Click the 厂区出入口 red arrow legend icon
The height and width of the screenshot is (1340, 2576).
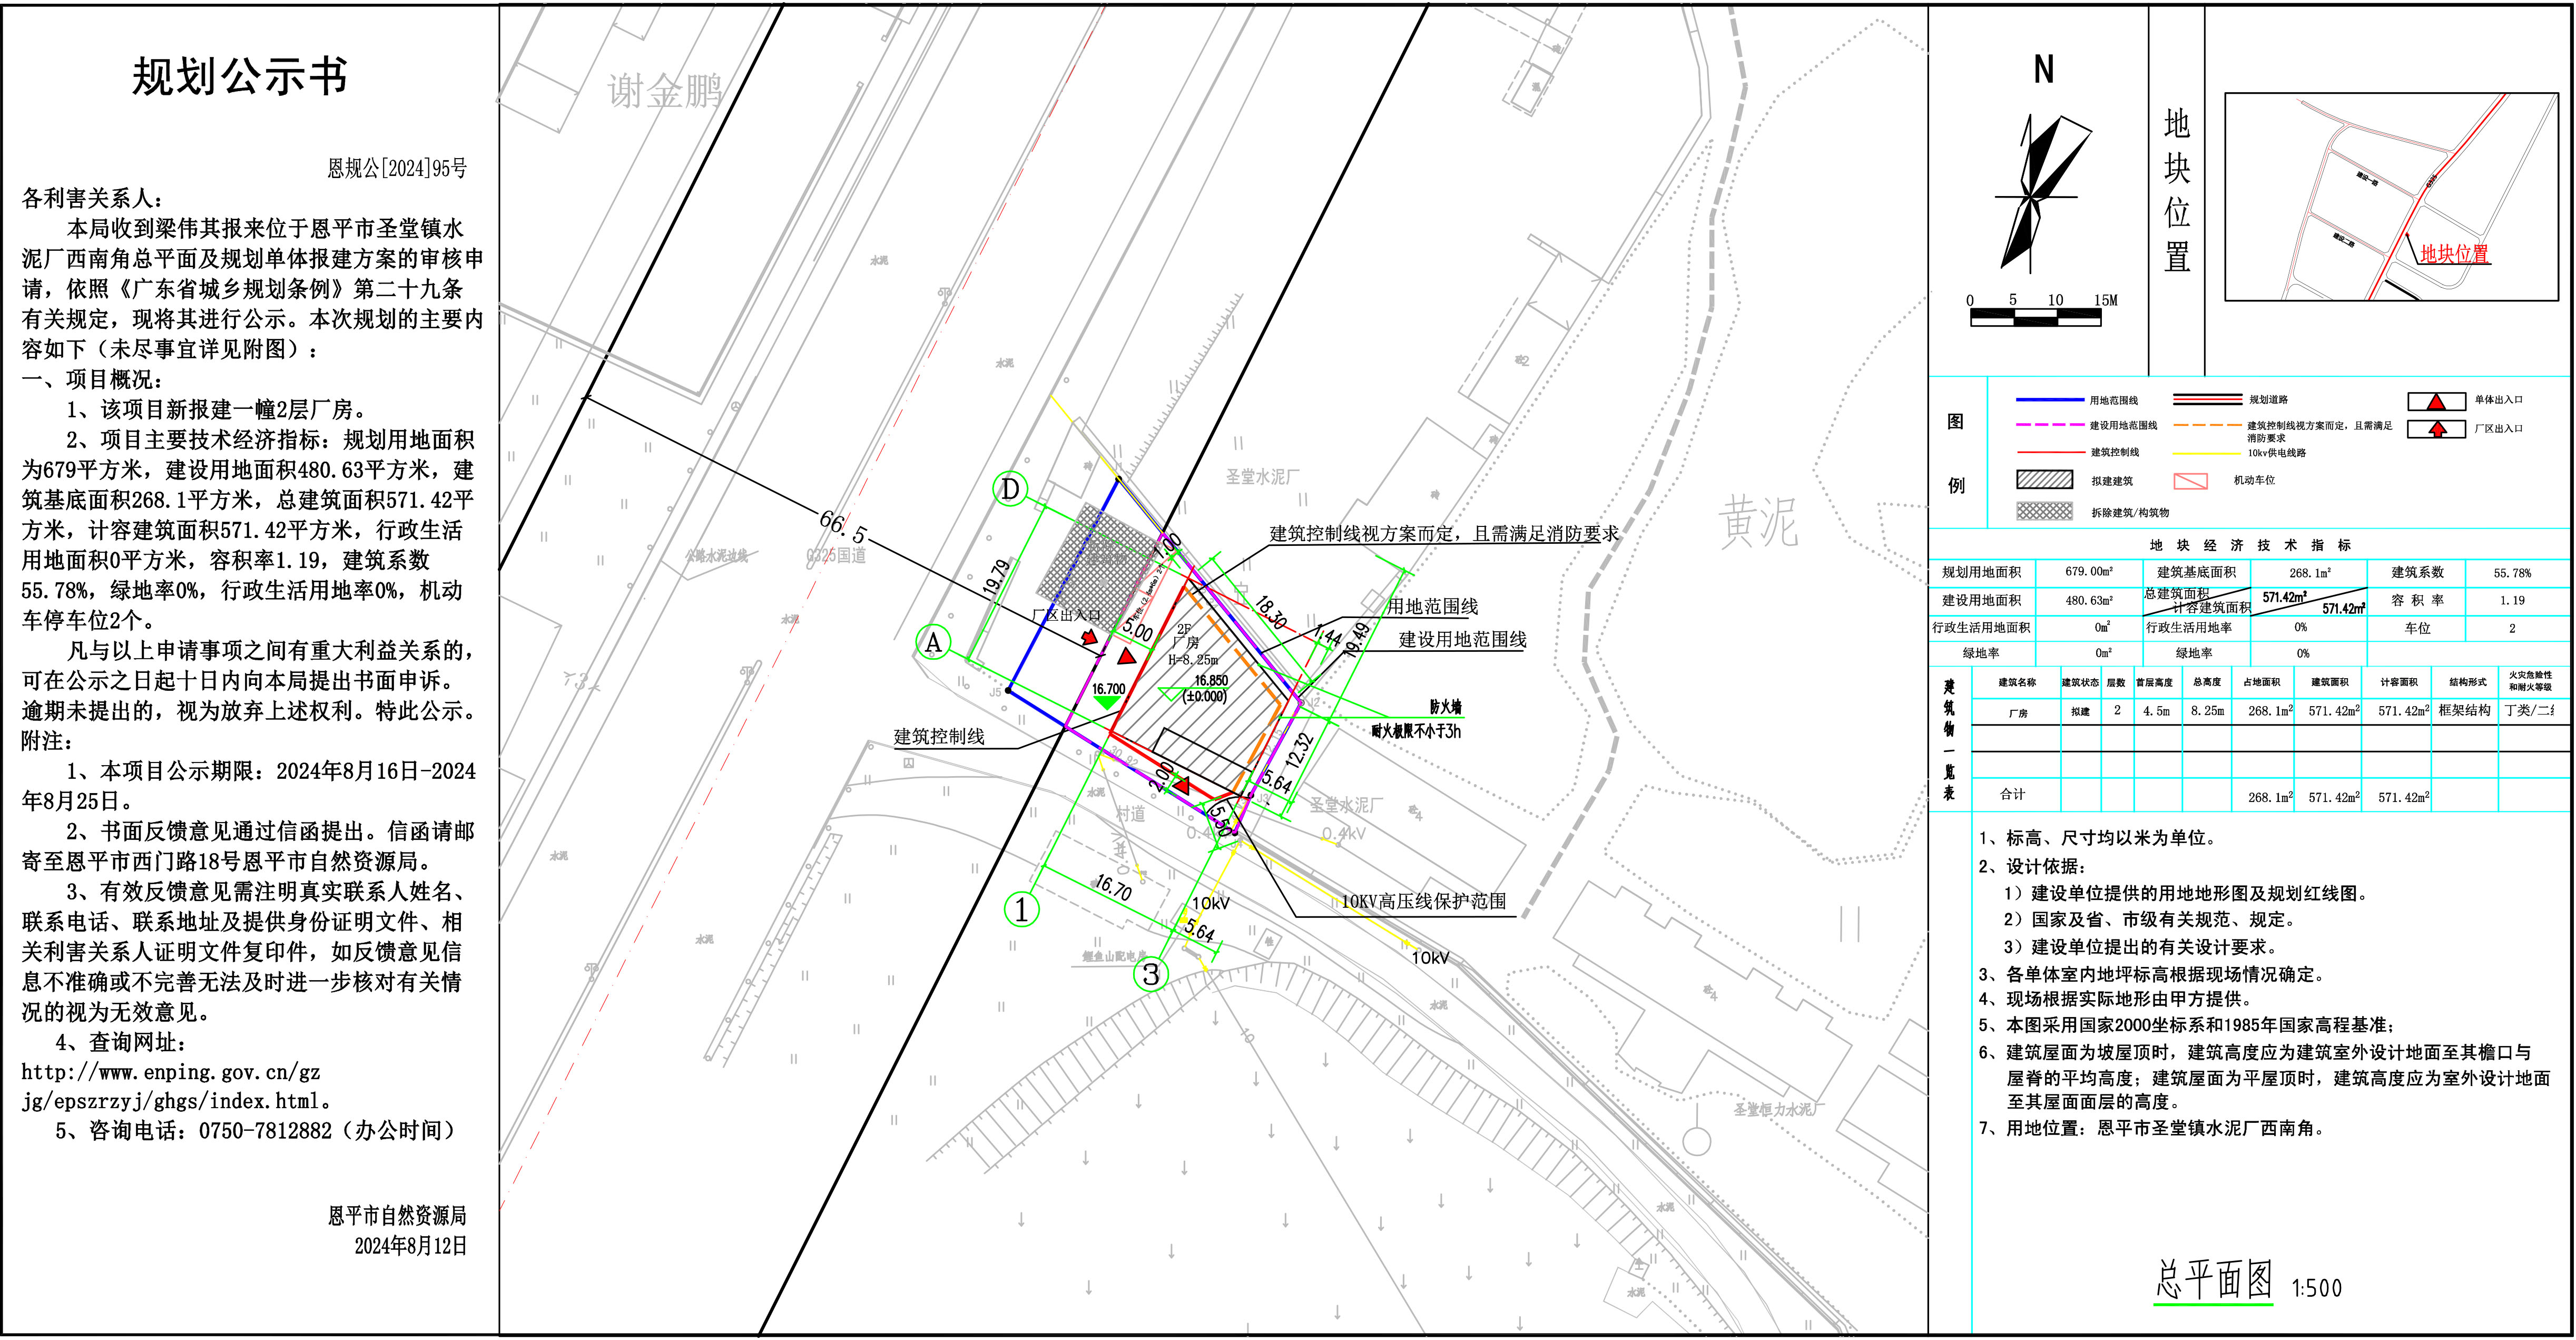pyautogui.click(x=2436, y=429)
